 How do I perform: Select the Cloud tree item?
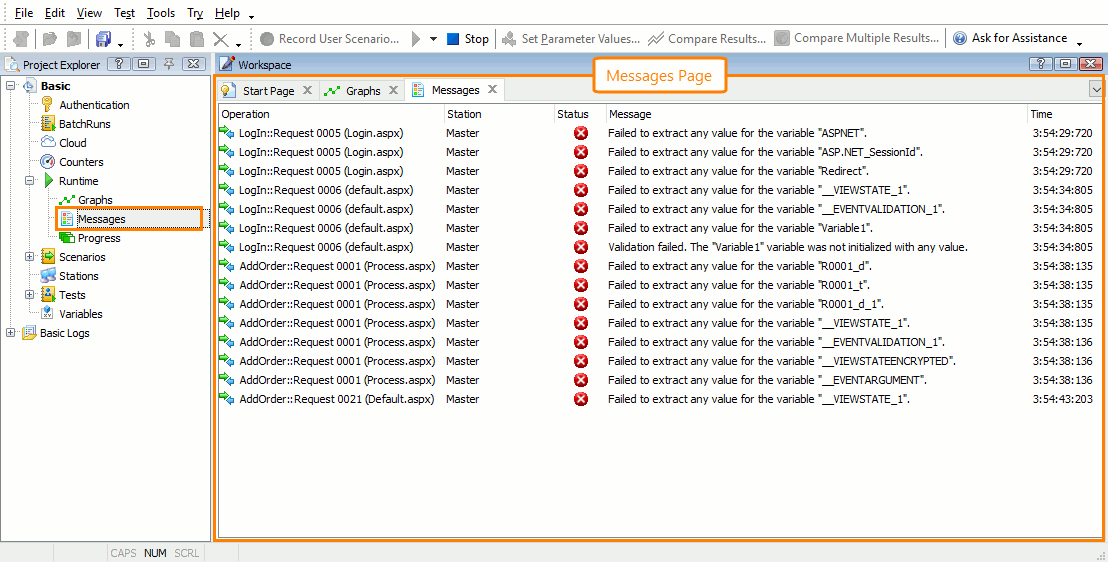point(72,143)
